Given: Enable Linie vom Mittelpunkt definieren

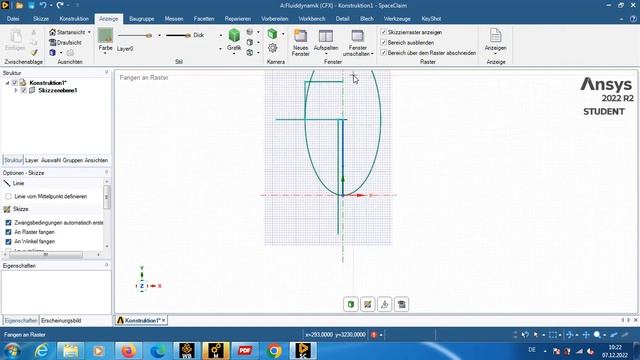Looking at the screenshot, I should [8, 196].
